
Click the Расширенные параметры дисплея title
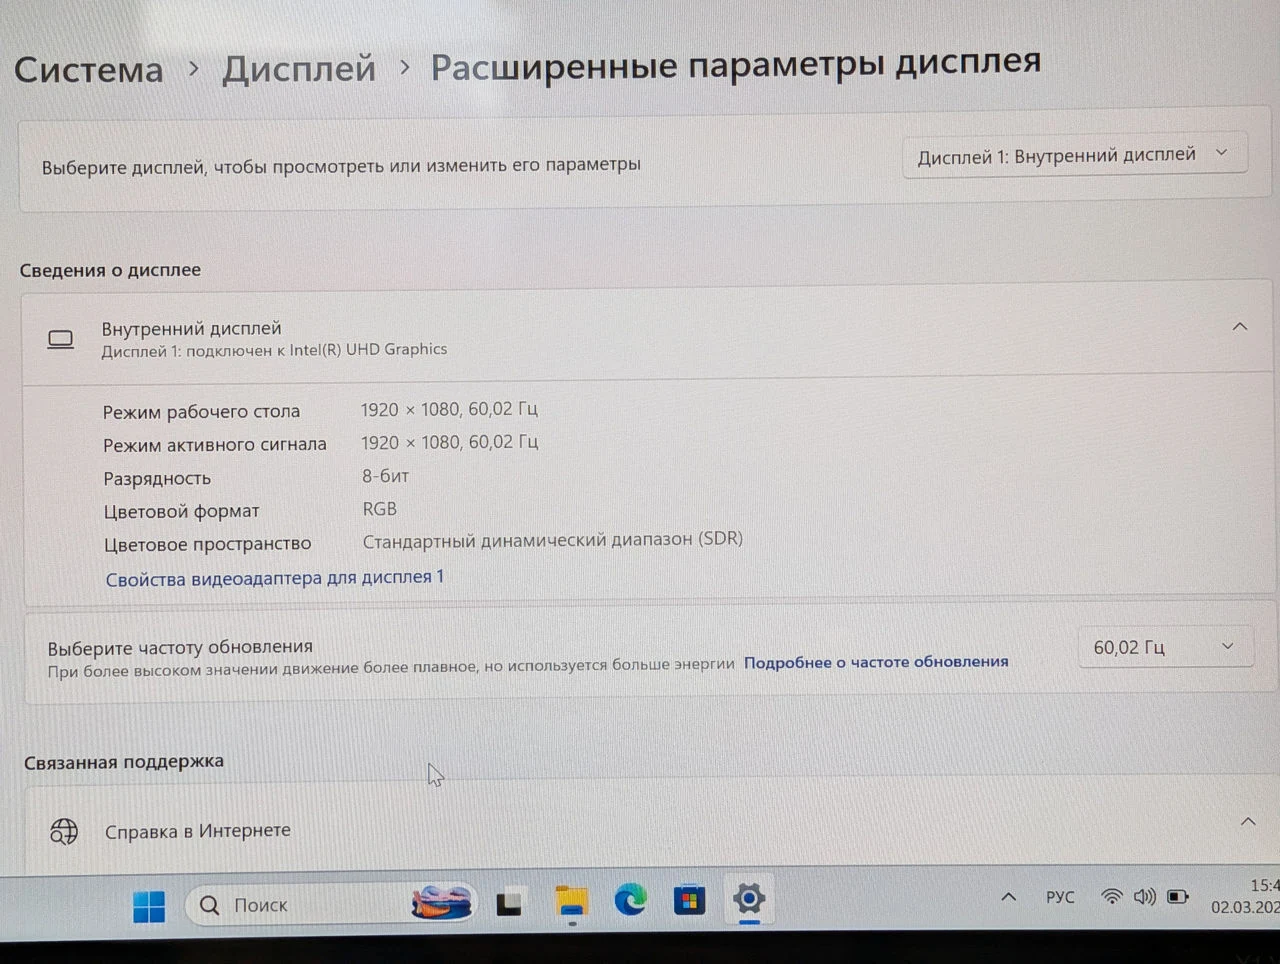pyautogui.click(x=736, y=65)
